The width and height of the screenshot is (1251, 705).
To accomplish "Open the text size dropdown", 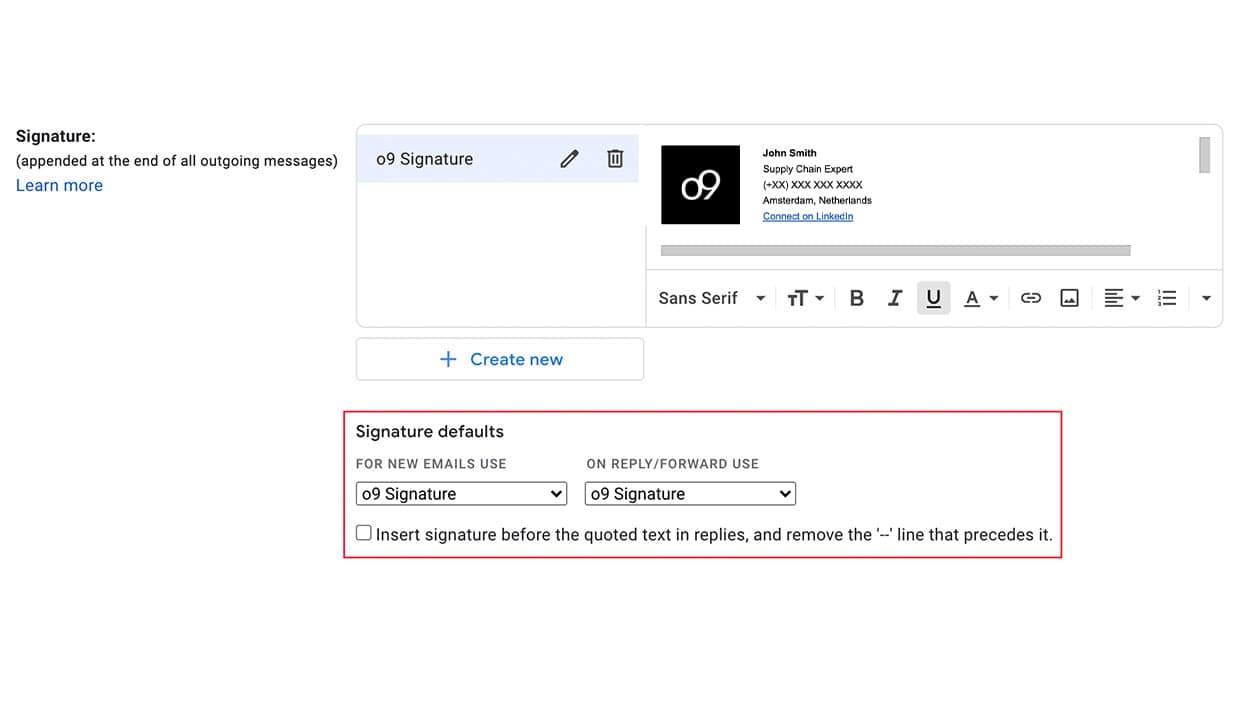I will pyautogui.click(x=805, y=298).
